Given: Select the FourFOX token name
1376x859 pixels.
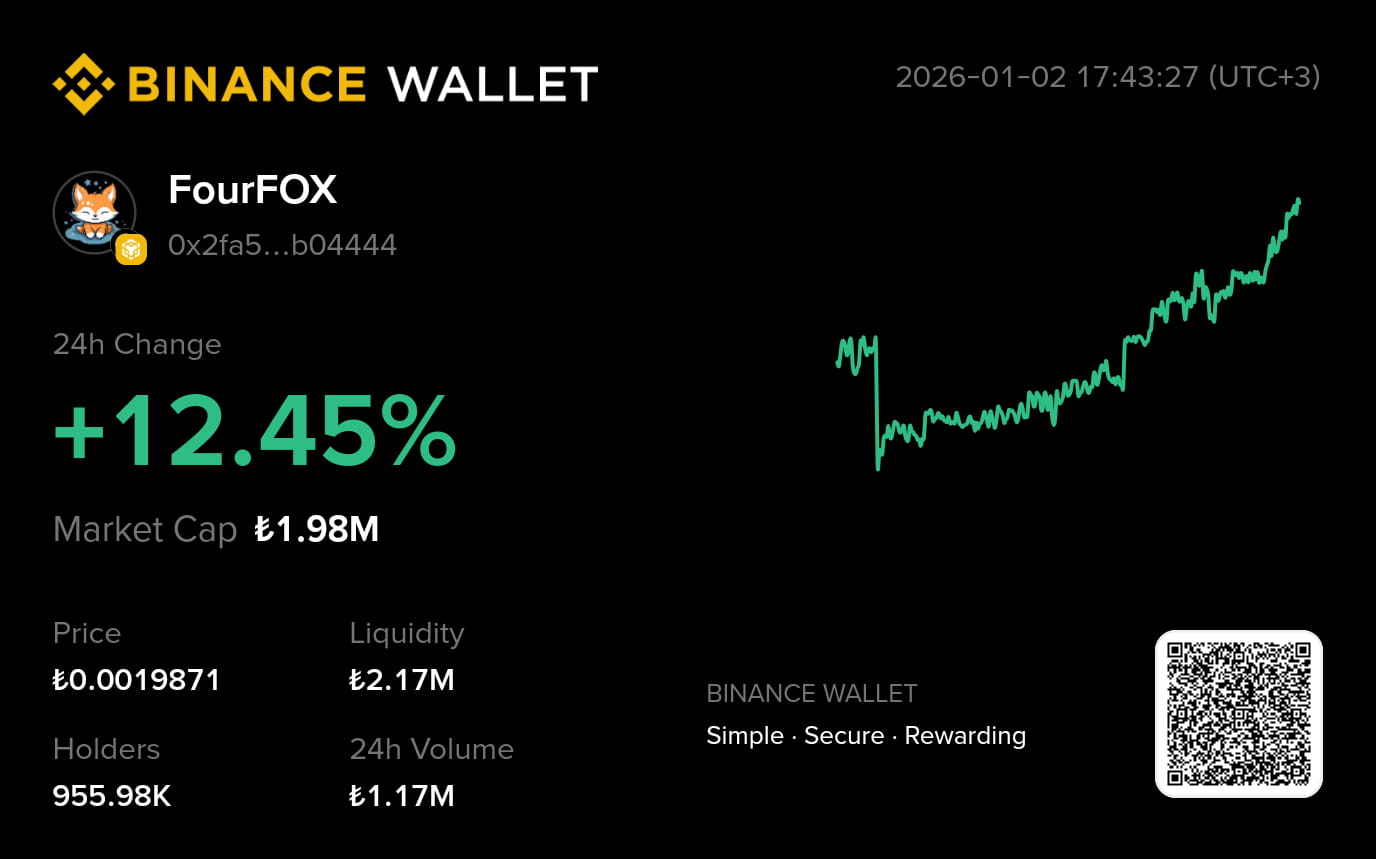Looking at the screenshot, I should 252,189.
